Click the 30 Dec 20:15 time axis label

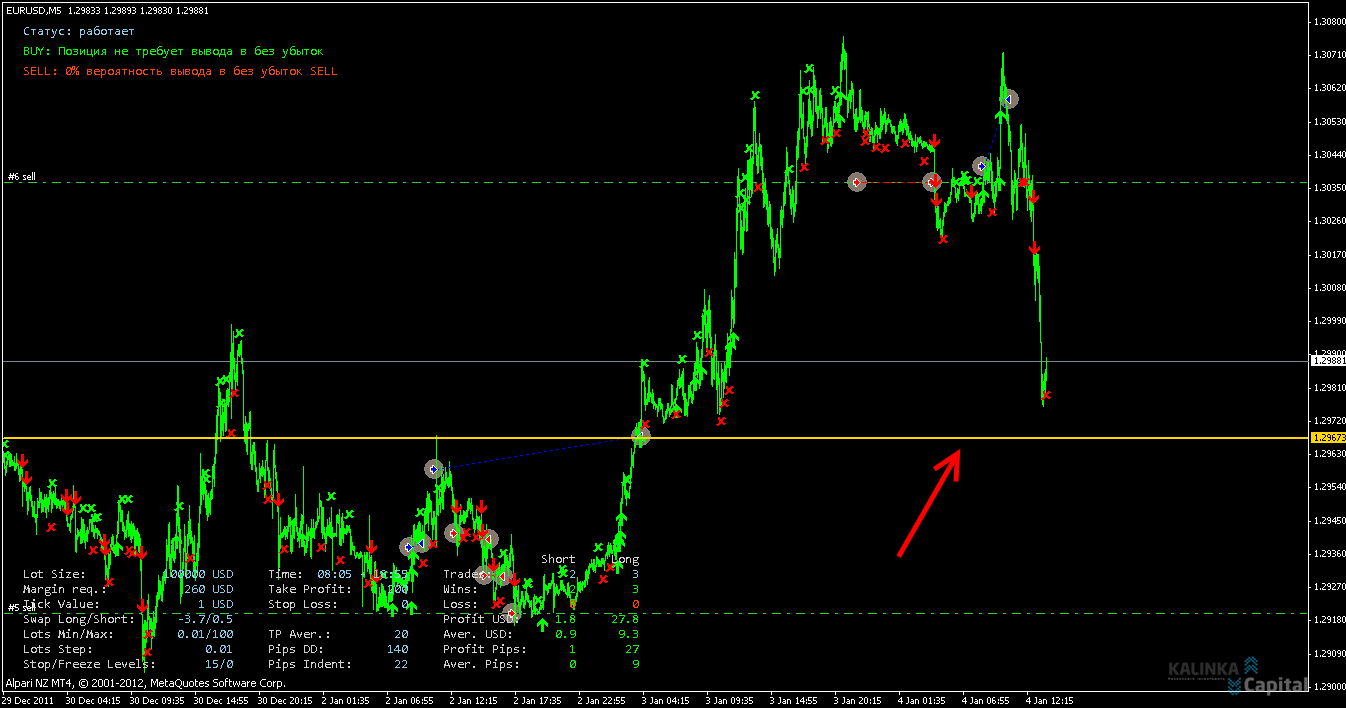[x=287, y=700]
